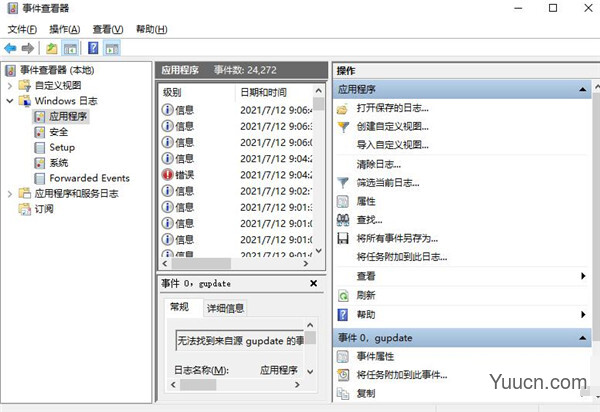Click the 日期和时间 column header
The image size is (600, 412).
pos(274,92)
